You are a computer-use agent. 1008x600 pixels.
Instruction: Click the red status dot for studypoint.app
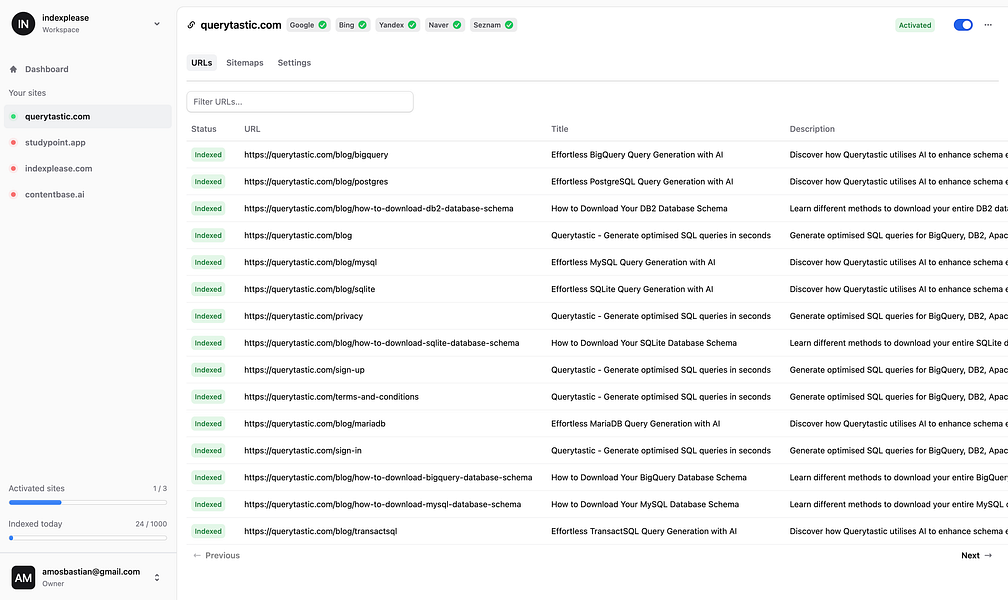pos(14,142)
